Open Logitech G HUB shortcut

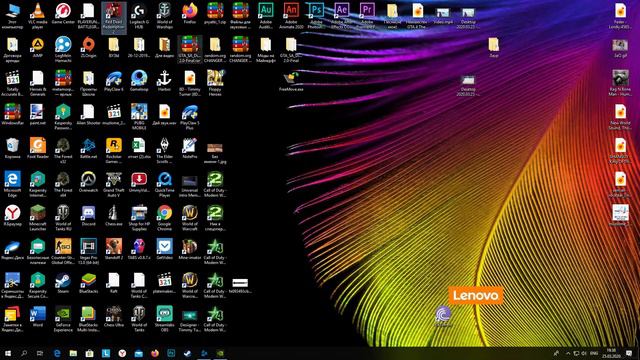pos(139,16)
